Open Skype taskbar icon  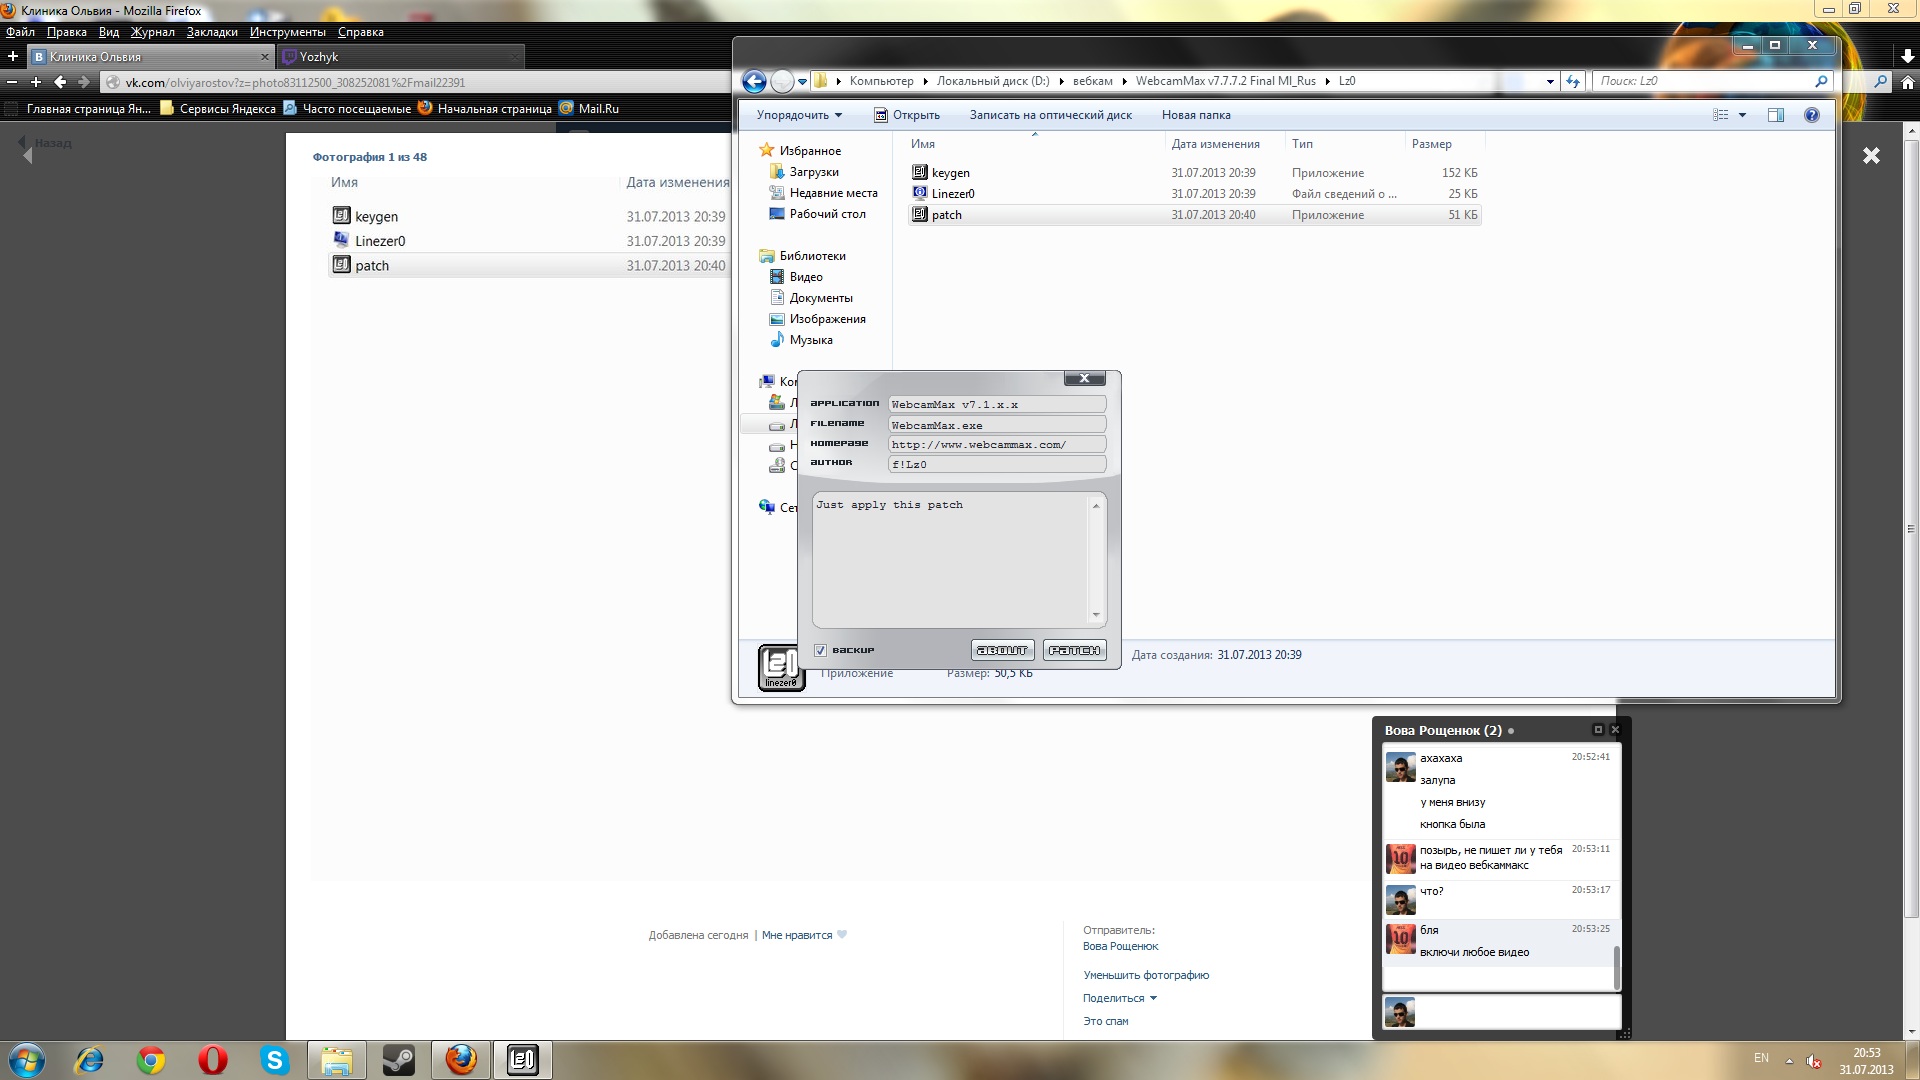[274, 1060]
